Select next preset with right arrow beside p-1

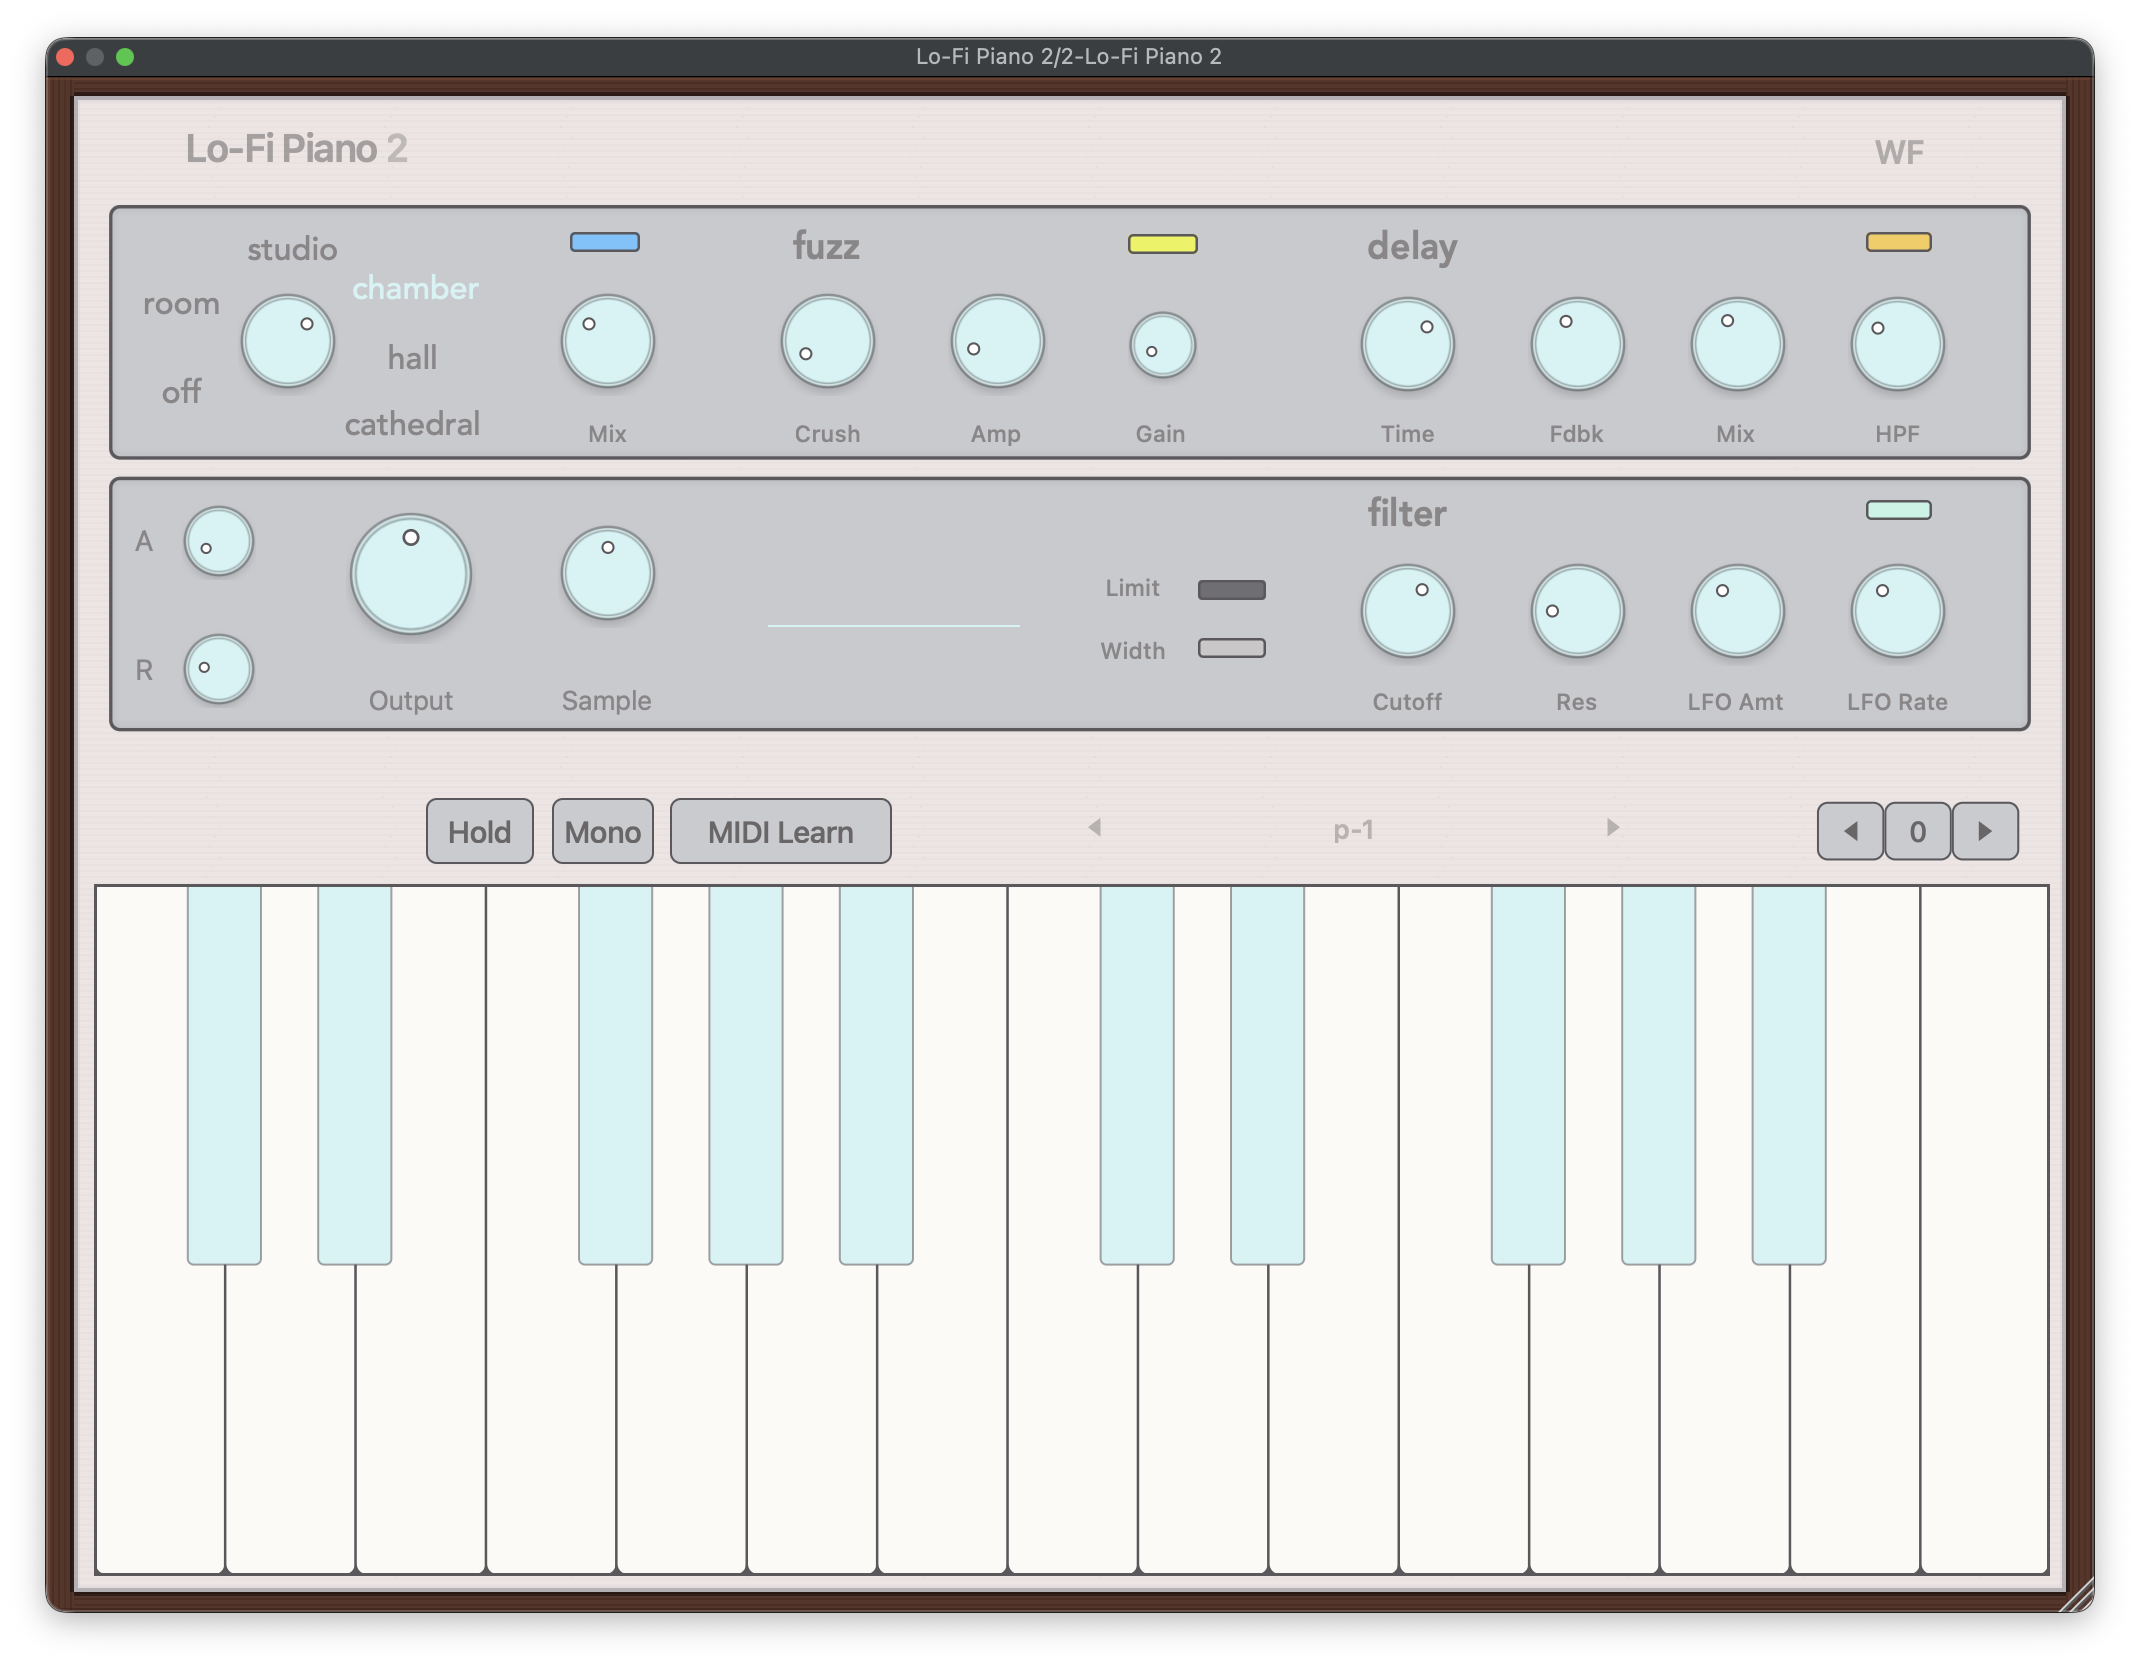click(x=1612, y=827)
